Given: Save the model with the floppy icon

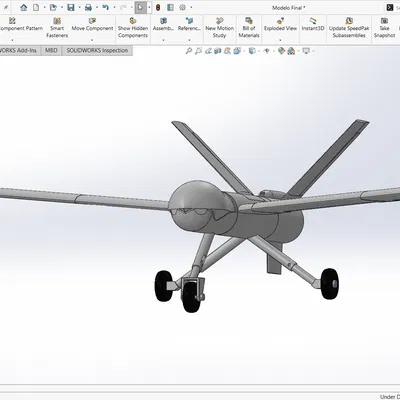Looking at the screenshot, I should [x=71, y=7].
